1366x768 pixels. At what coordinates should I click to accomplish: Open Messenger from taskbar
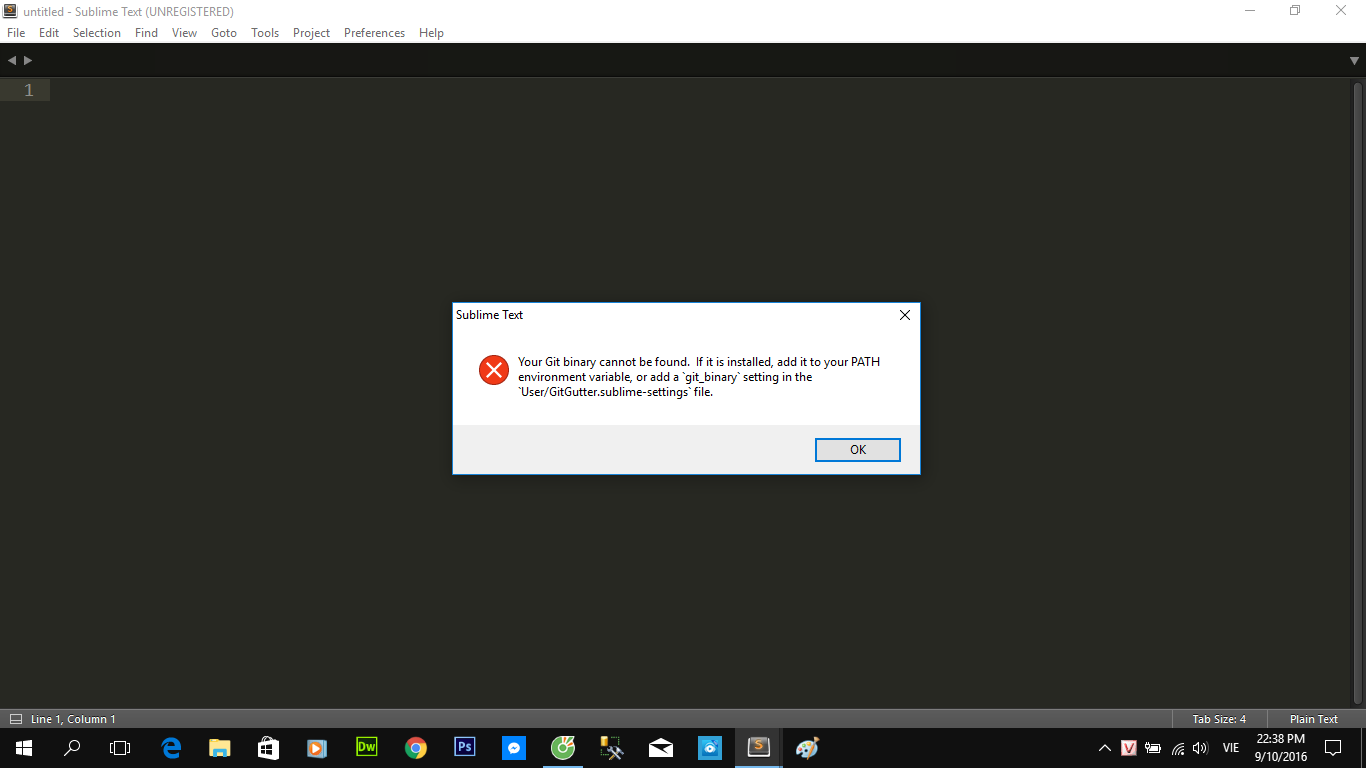[x=514, y=748]
